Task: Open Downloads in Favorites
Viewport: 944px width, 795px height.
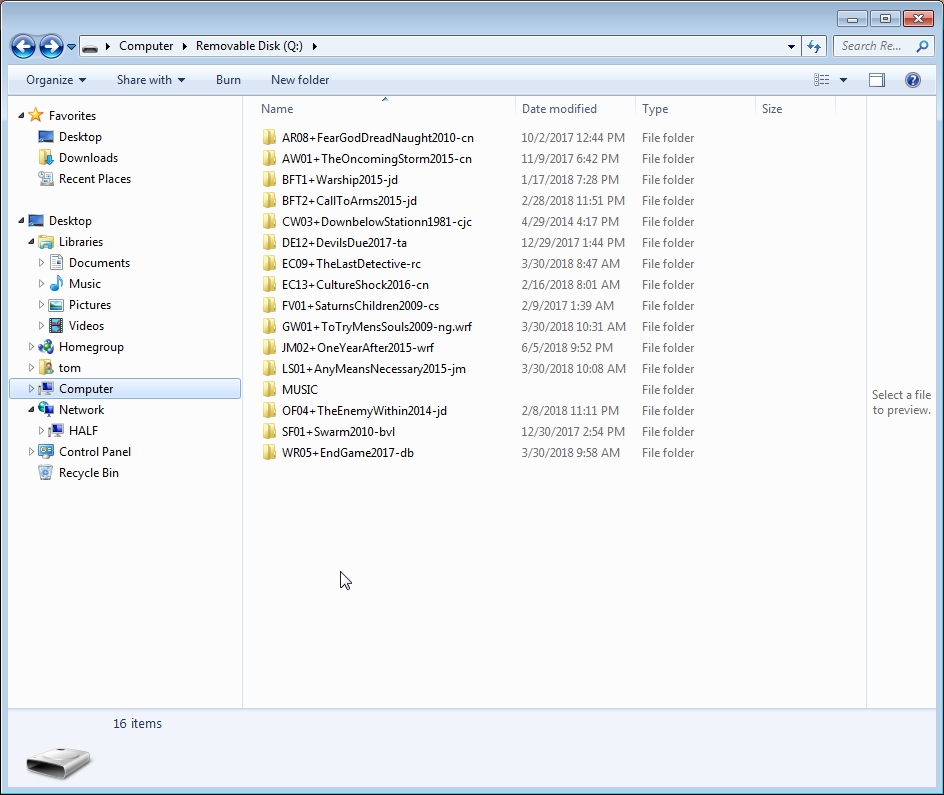Action: (x=88, y=158)
